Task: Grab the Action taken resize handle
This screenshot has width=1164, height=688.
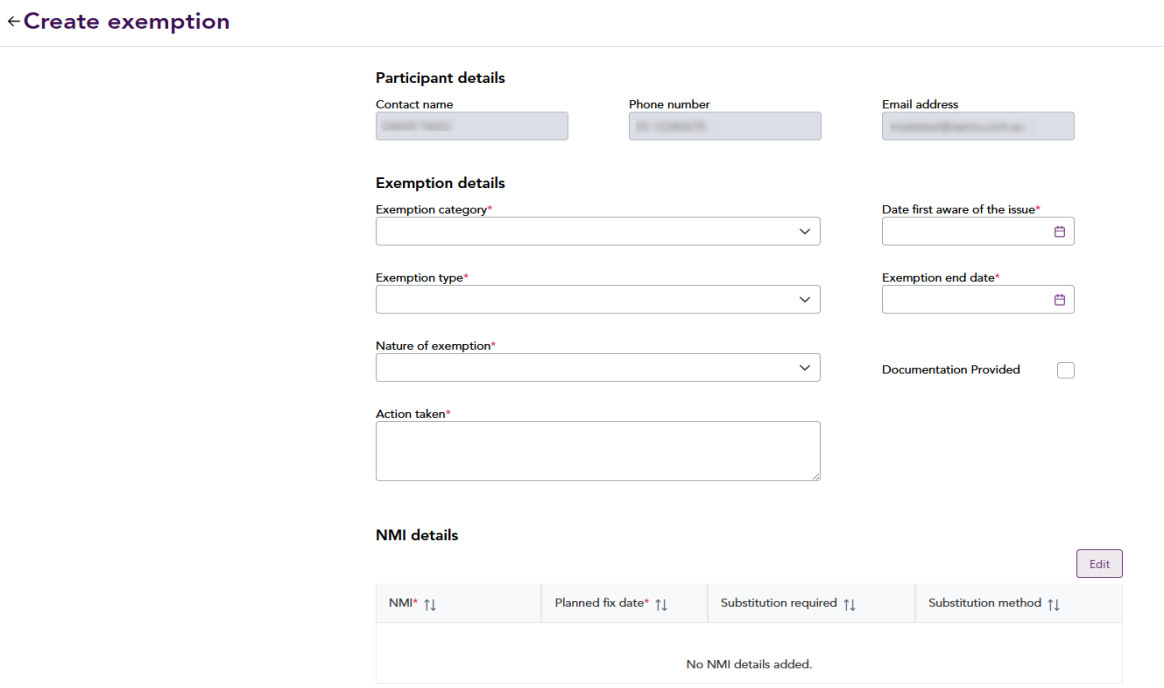Action: click(816, 477)
